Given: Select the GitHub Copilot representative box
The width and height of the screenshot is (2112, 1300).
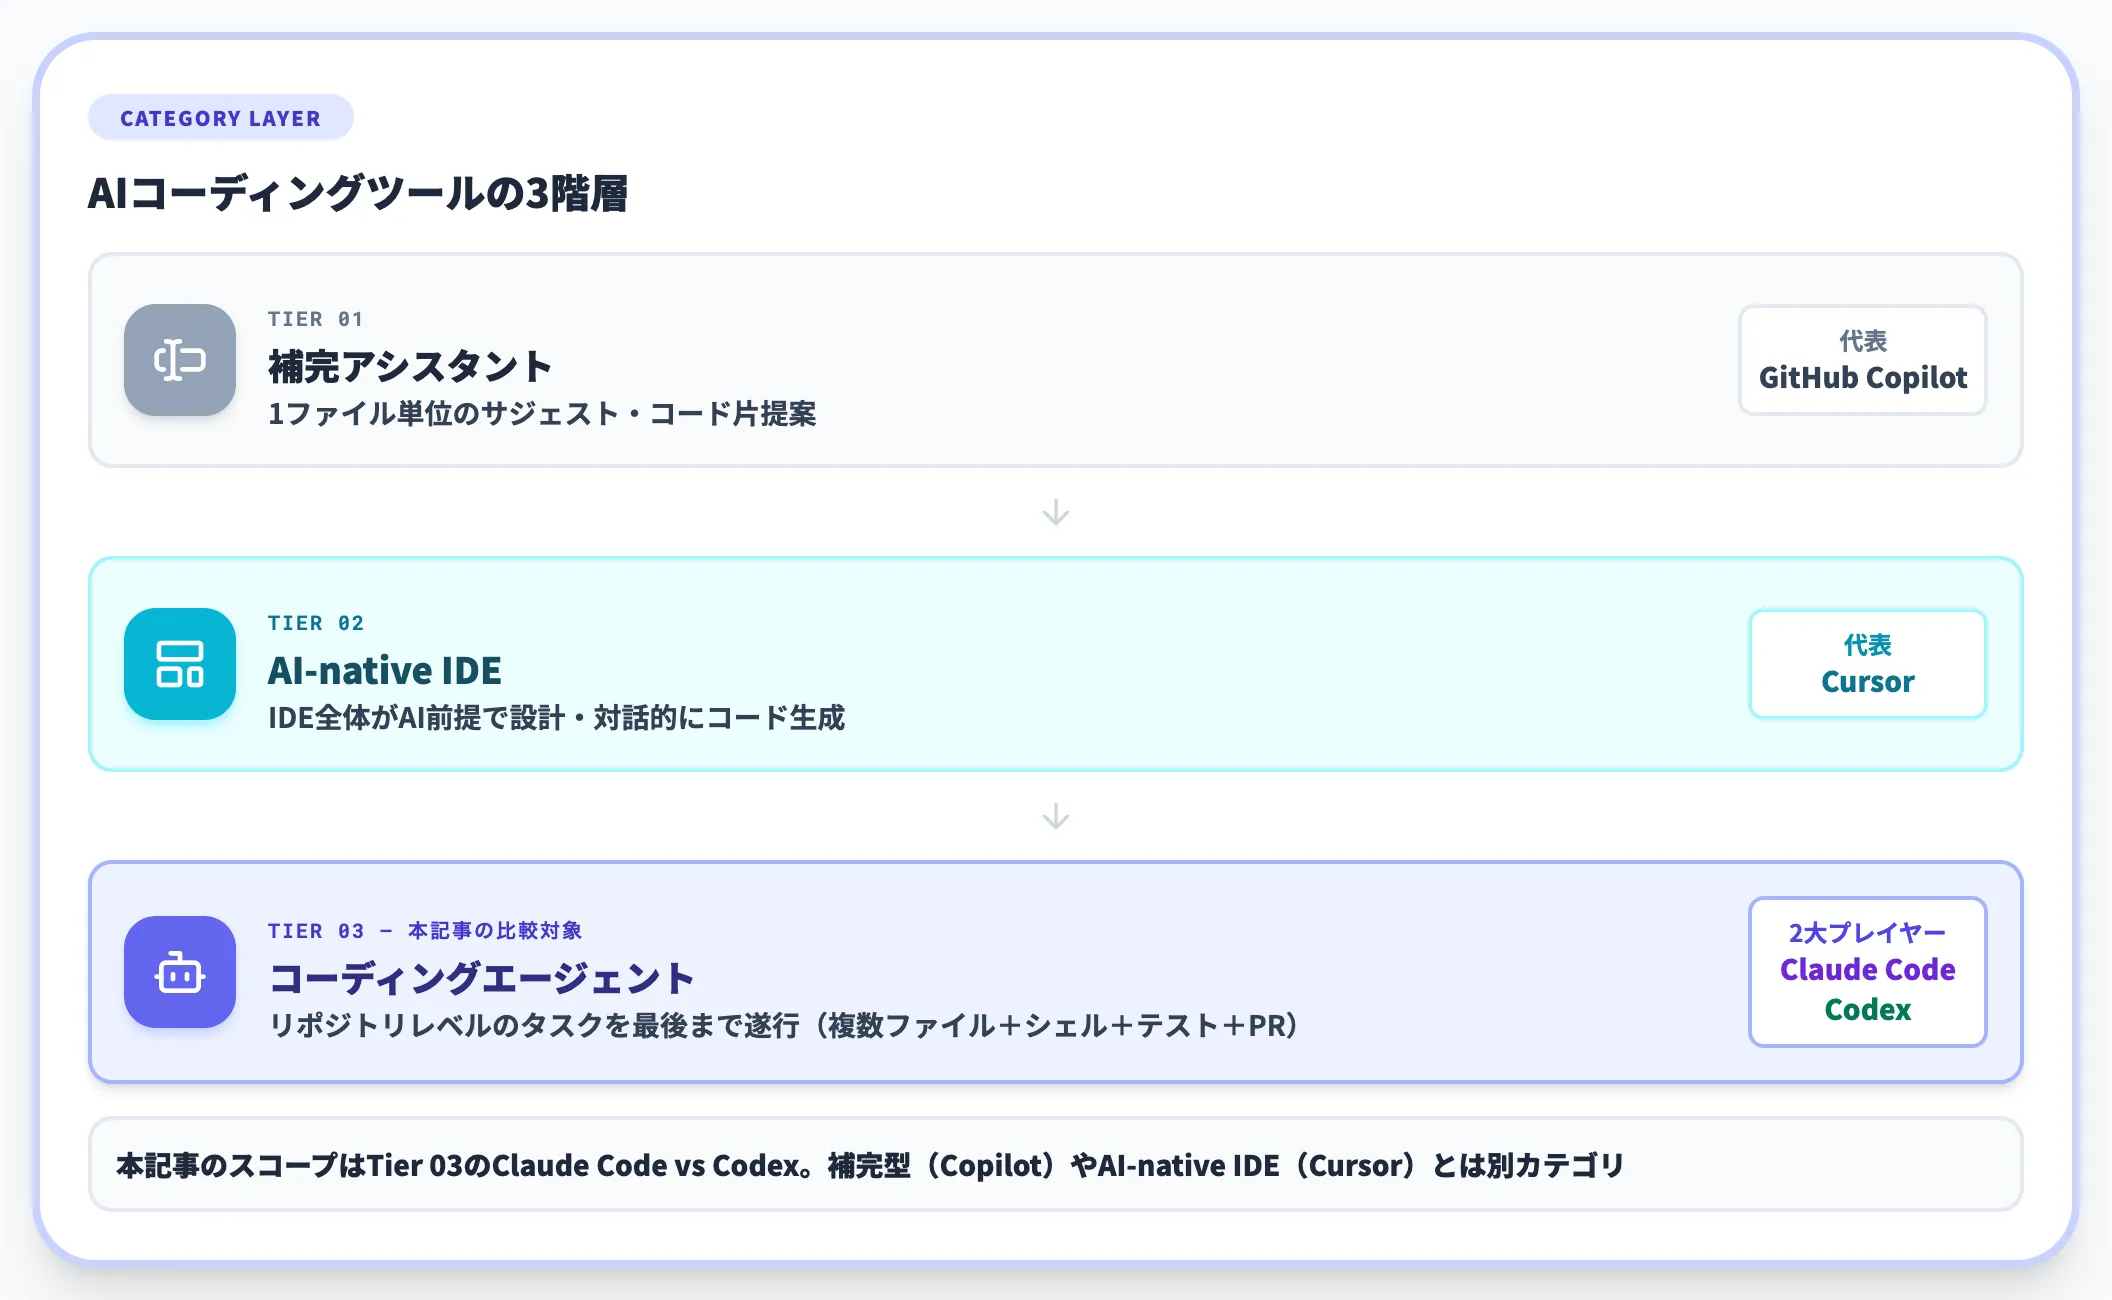Looking at the screenshot, I should (1863, 360).
